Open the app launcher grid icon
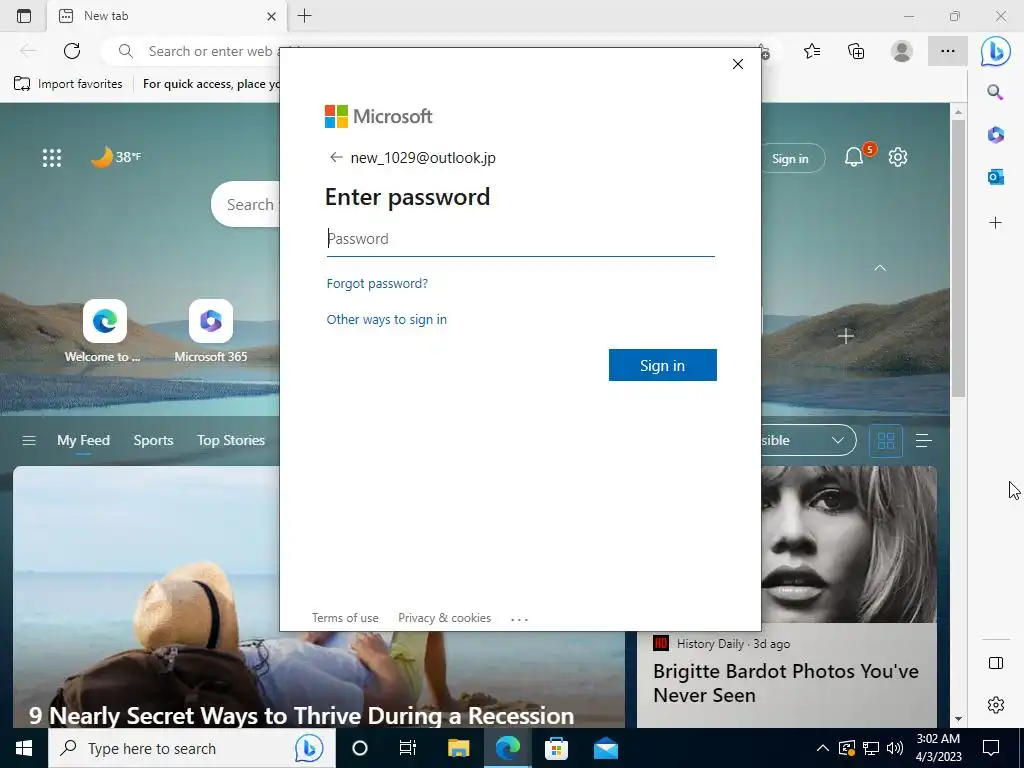Image resolution: width=1024 pixels, height=768 pixels. point(52,157)
